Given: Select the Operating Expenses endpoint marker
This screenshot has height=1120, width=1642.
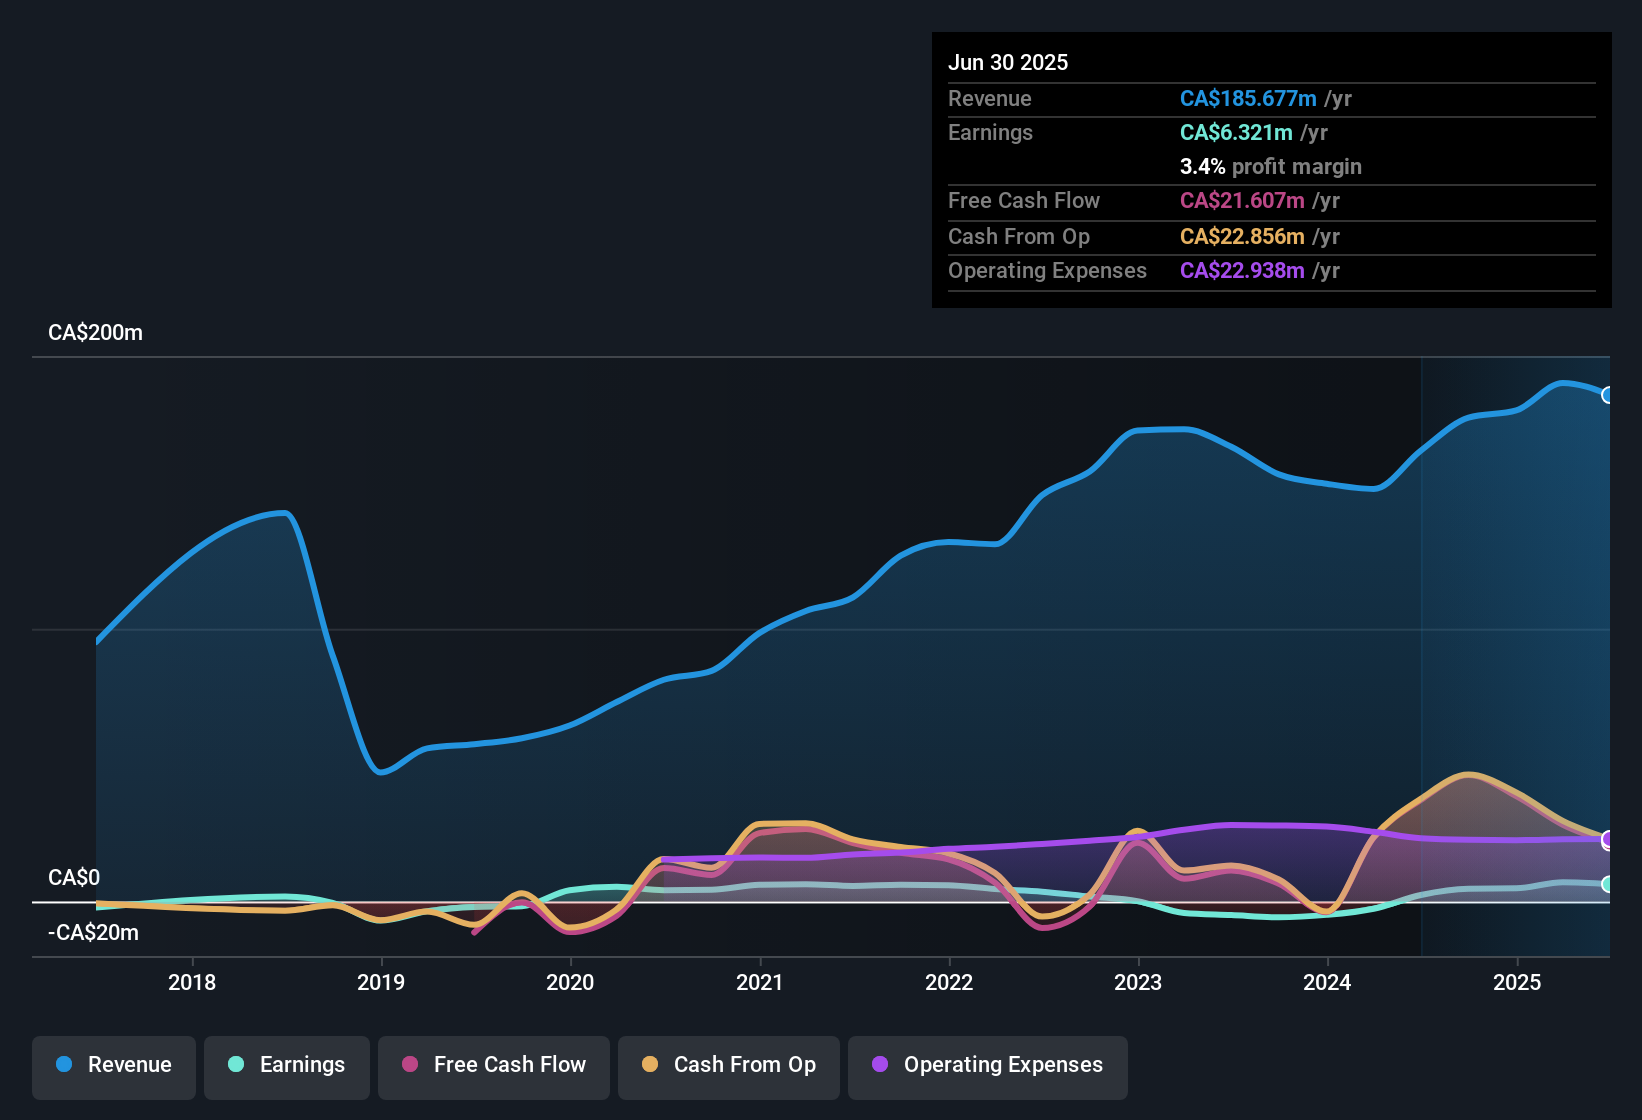Looking at the screenshot, I should point(1608,838).
